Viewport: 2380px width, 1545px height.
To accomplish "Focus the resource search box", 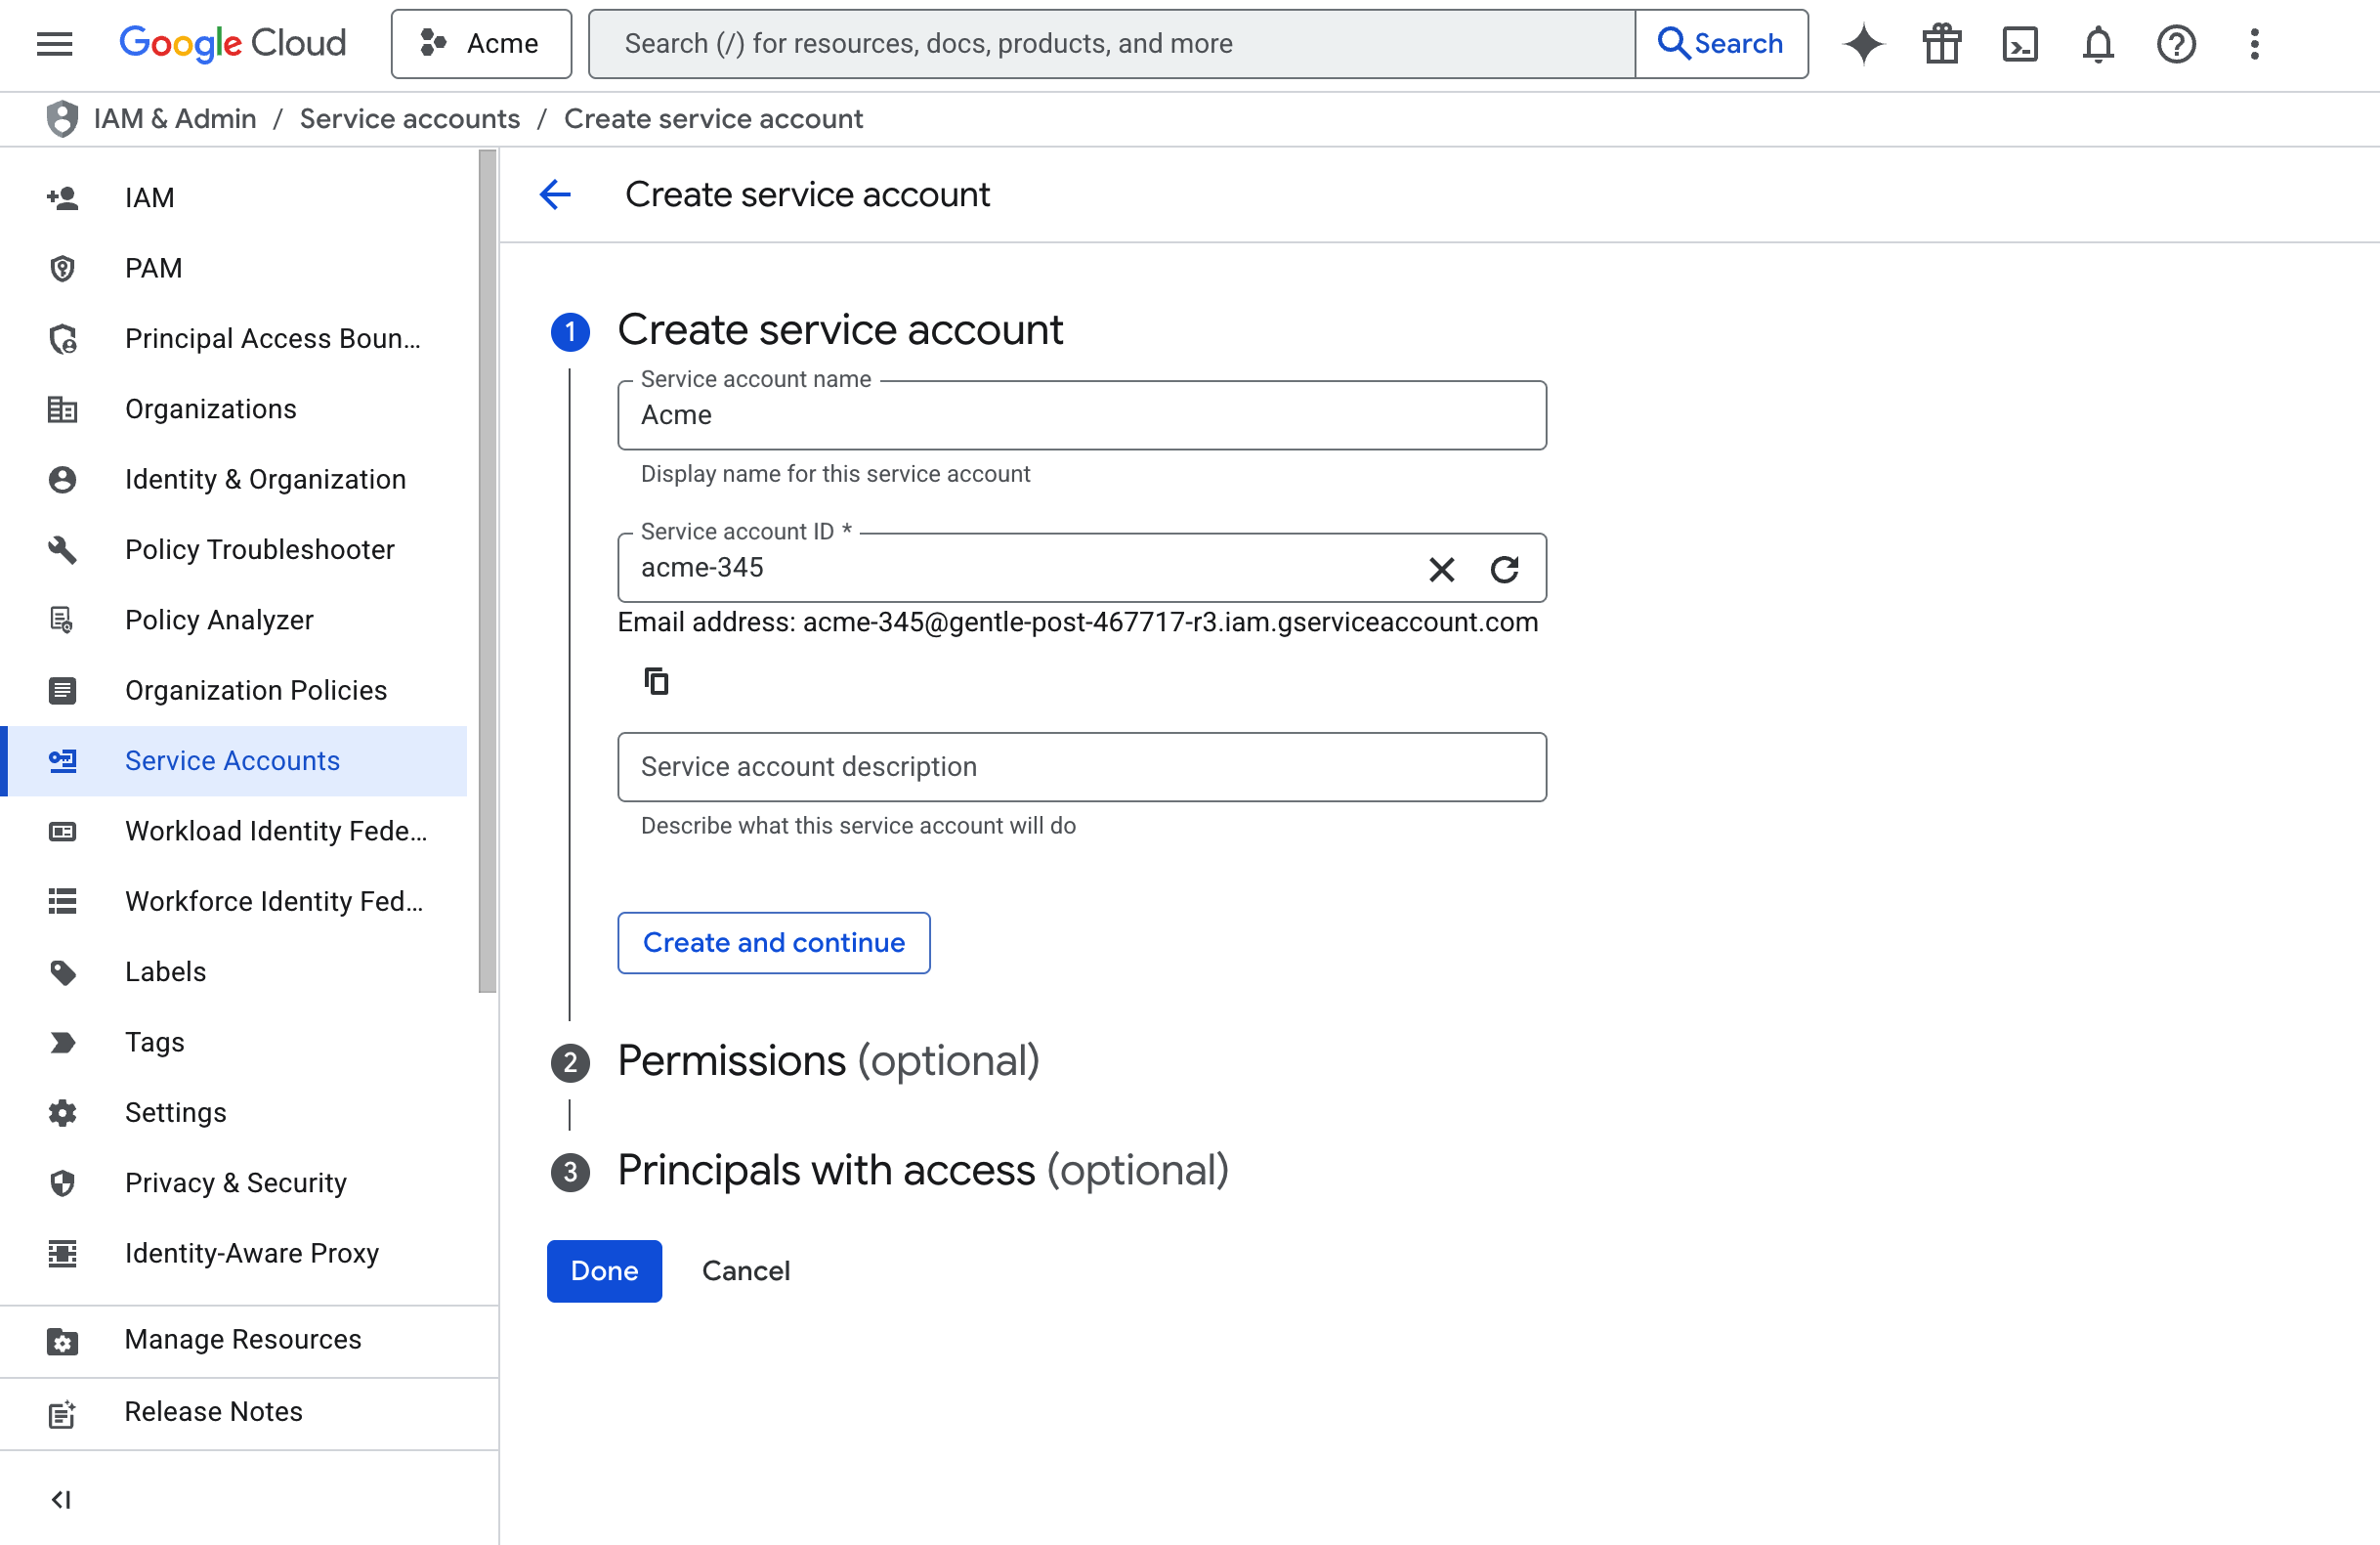I will click(x=1112, y=44).
